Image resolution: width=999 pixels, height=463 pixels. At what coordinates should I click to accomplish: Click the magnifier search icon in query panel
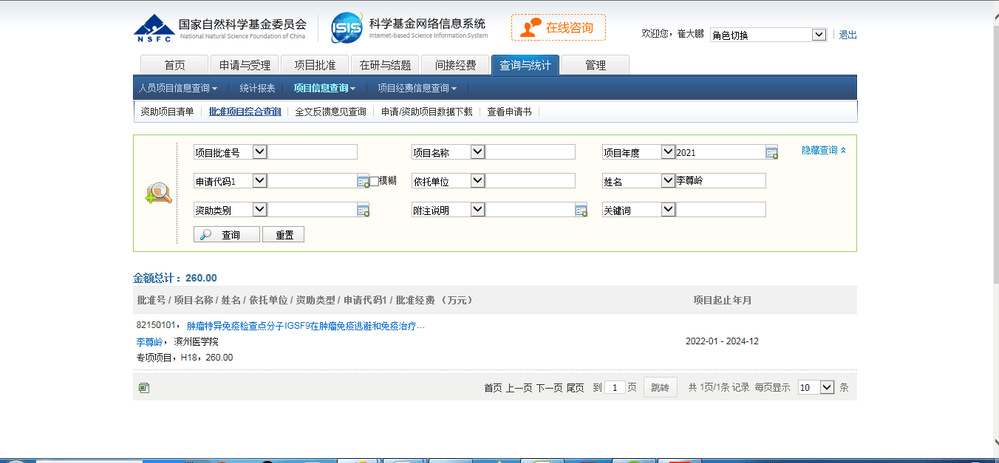coord(158,193)
